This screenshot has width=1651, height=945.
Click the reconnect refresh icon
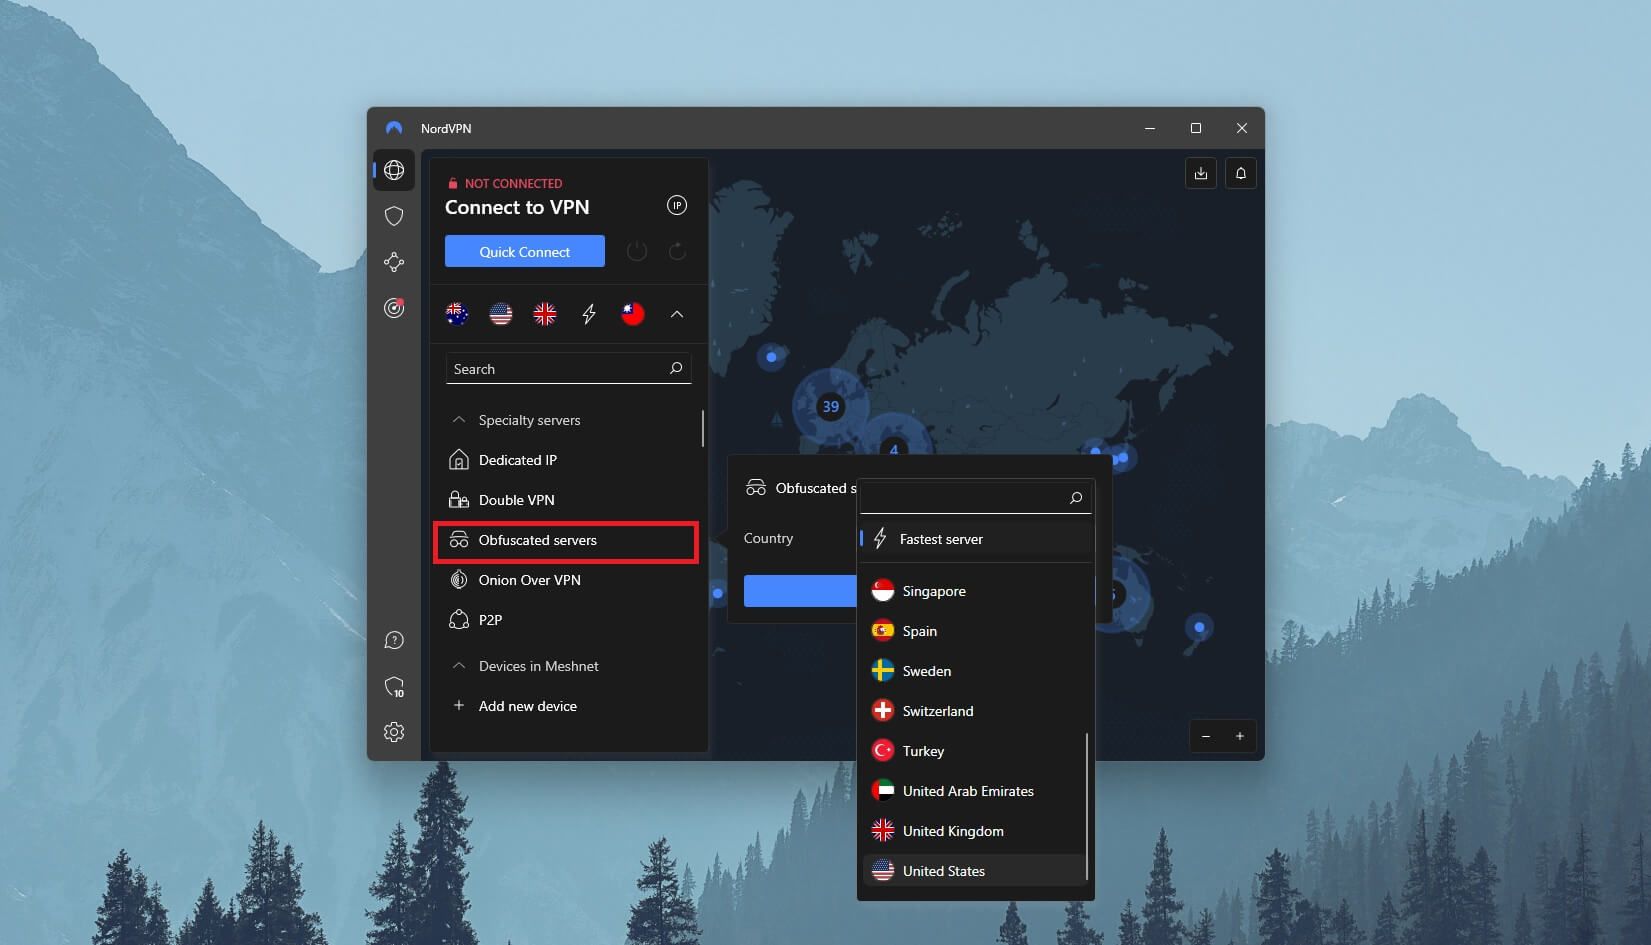[x=677, y=251]
